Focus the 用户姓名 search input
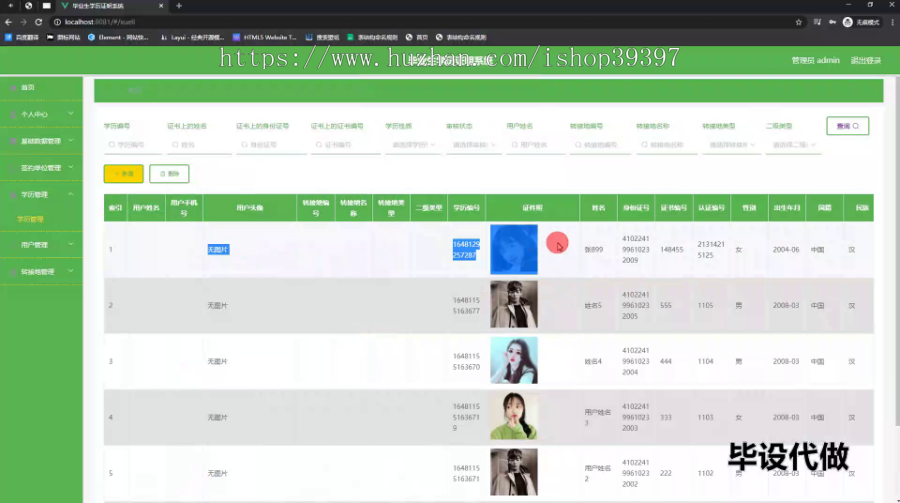Screen dimensions: 900x503 click(535, 145)
